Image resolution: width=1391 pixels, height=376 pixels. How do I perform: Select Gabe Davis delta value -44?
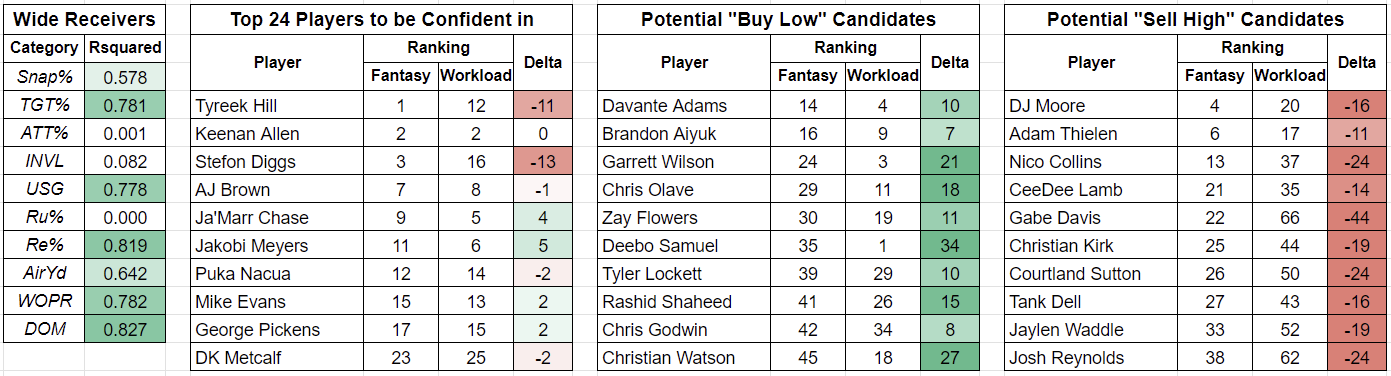tap(1357, 217)
